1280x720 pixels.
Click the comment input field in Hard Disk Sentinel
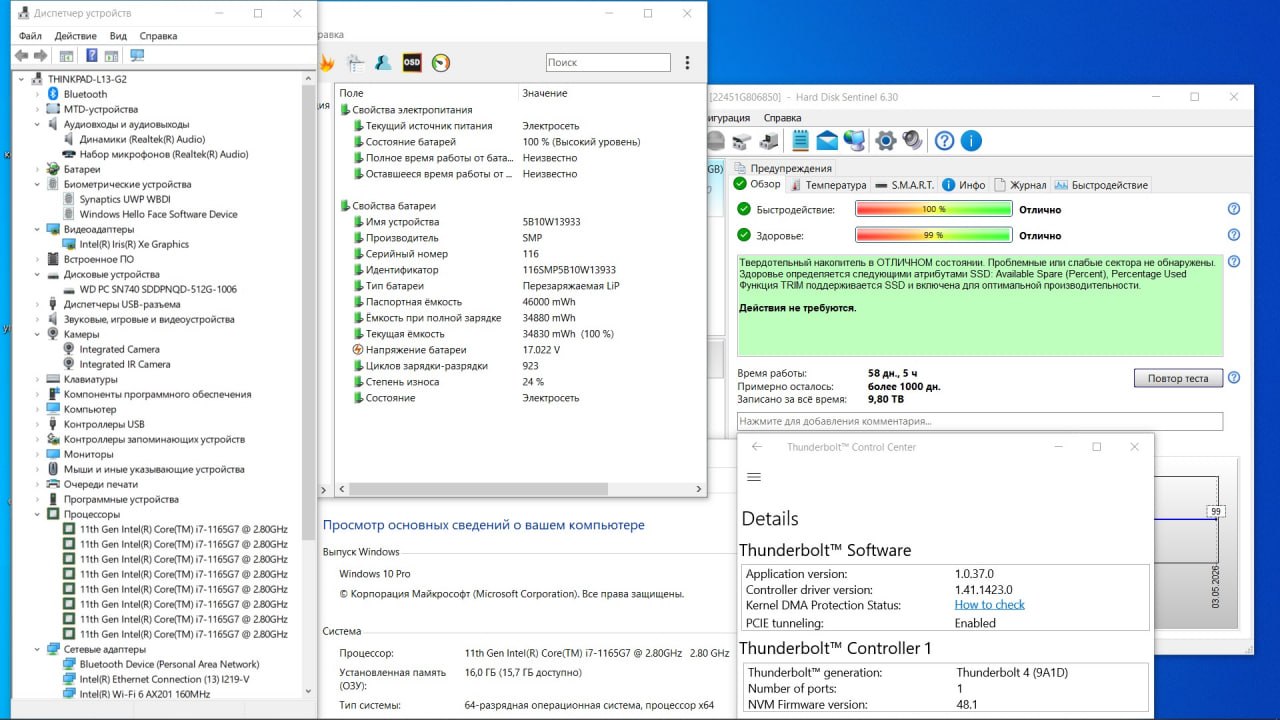pyautogui.click(x=980, y=421)
